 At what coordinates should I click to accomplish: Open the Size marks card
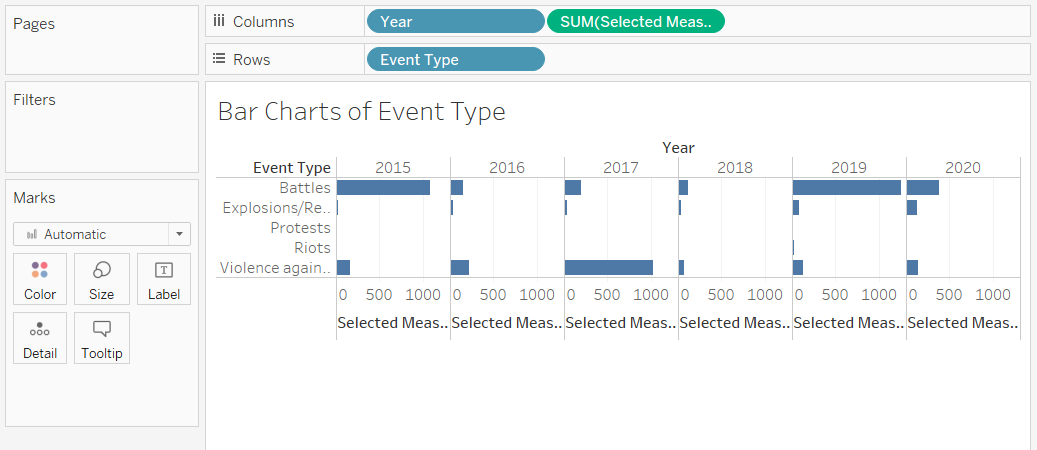click(101, 270)
